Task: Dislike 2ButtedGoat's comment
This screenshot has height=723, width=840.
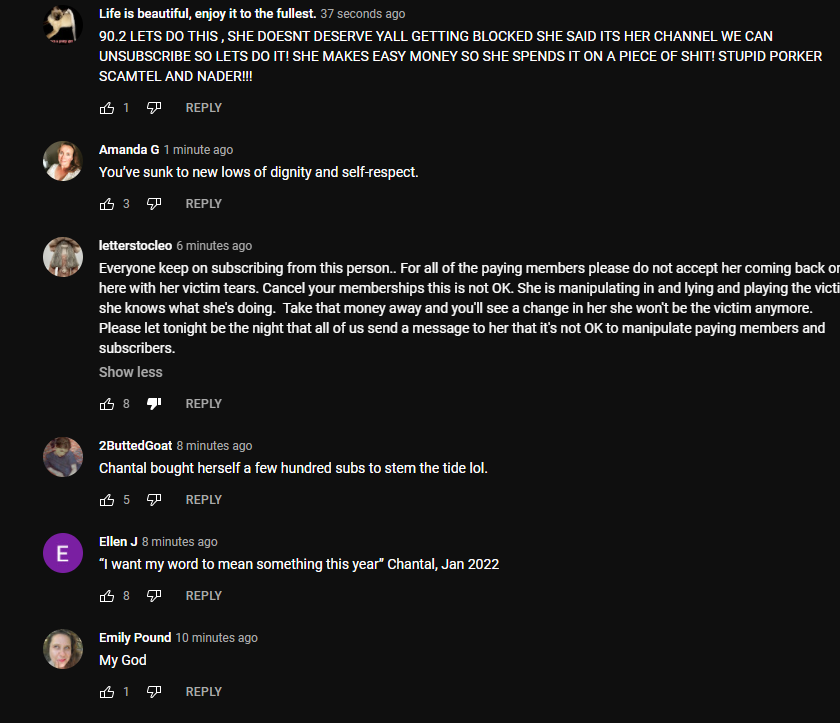Action: pos(154,500)
